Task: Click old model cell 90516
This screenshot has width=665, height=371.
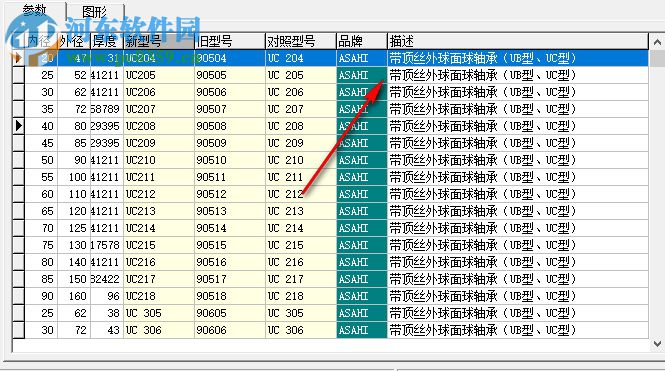Action: tap(230, 262)
